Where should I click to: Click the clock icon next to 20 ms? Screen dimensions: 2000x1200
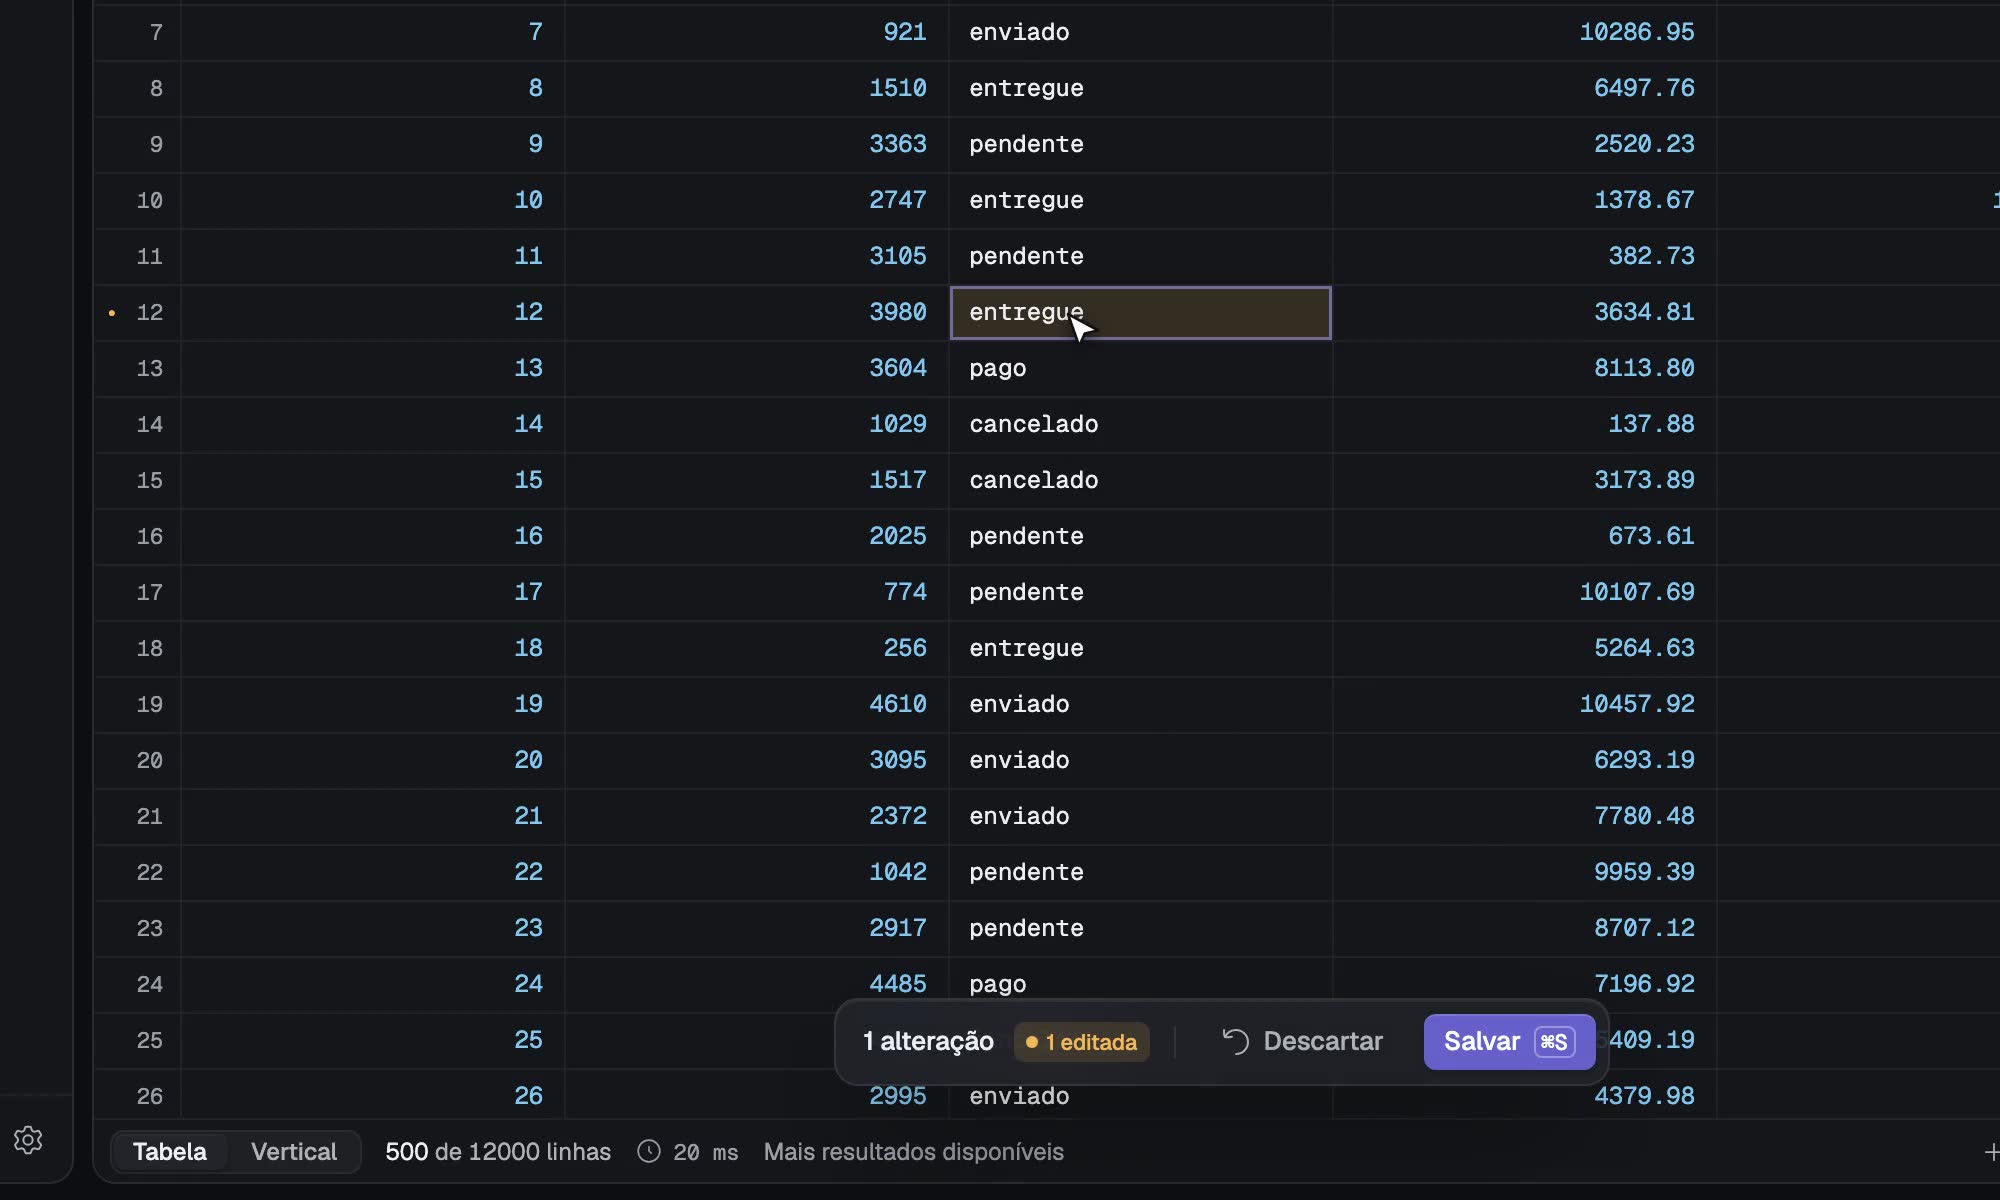click(649, 1152)
